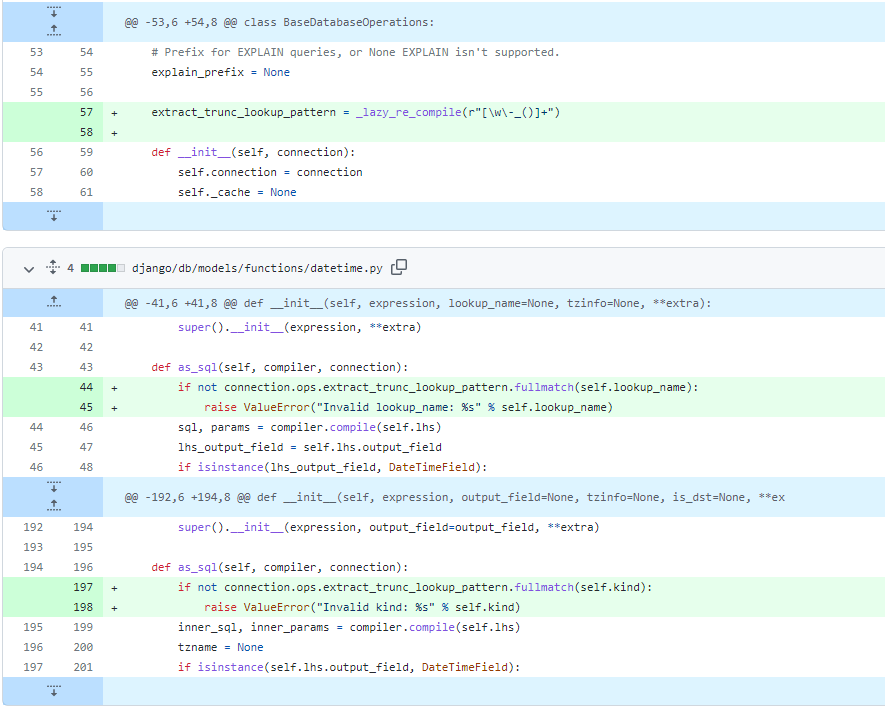Collapse the datetime.py file diff chevron

(x=28, y=268)
